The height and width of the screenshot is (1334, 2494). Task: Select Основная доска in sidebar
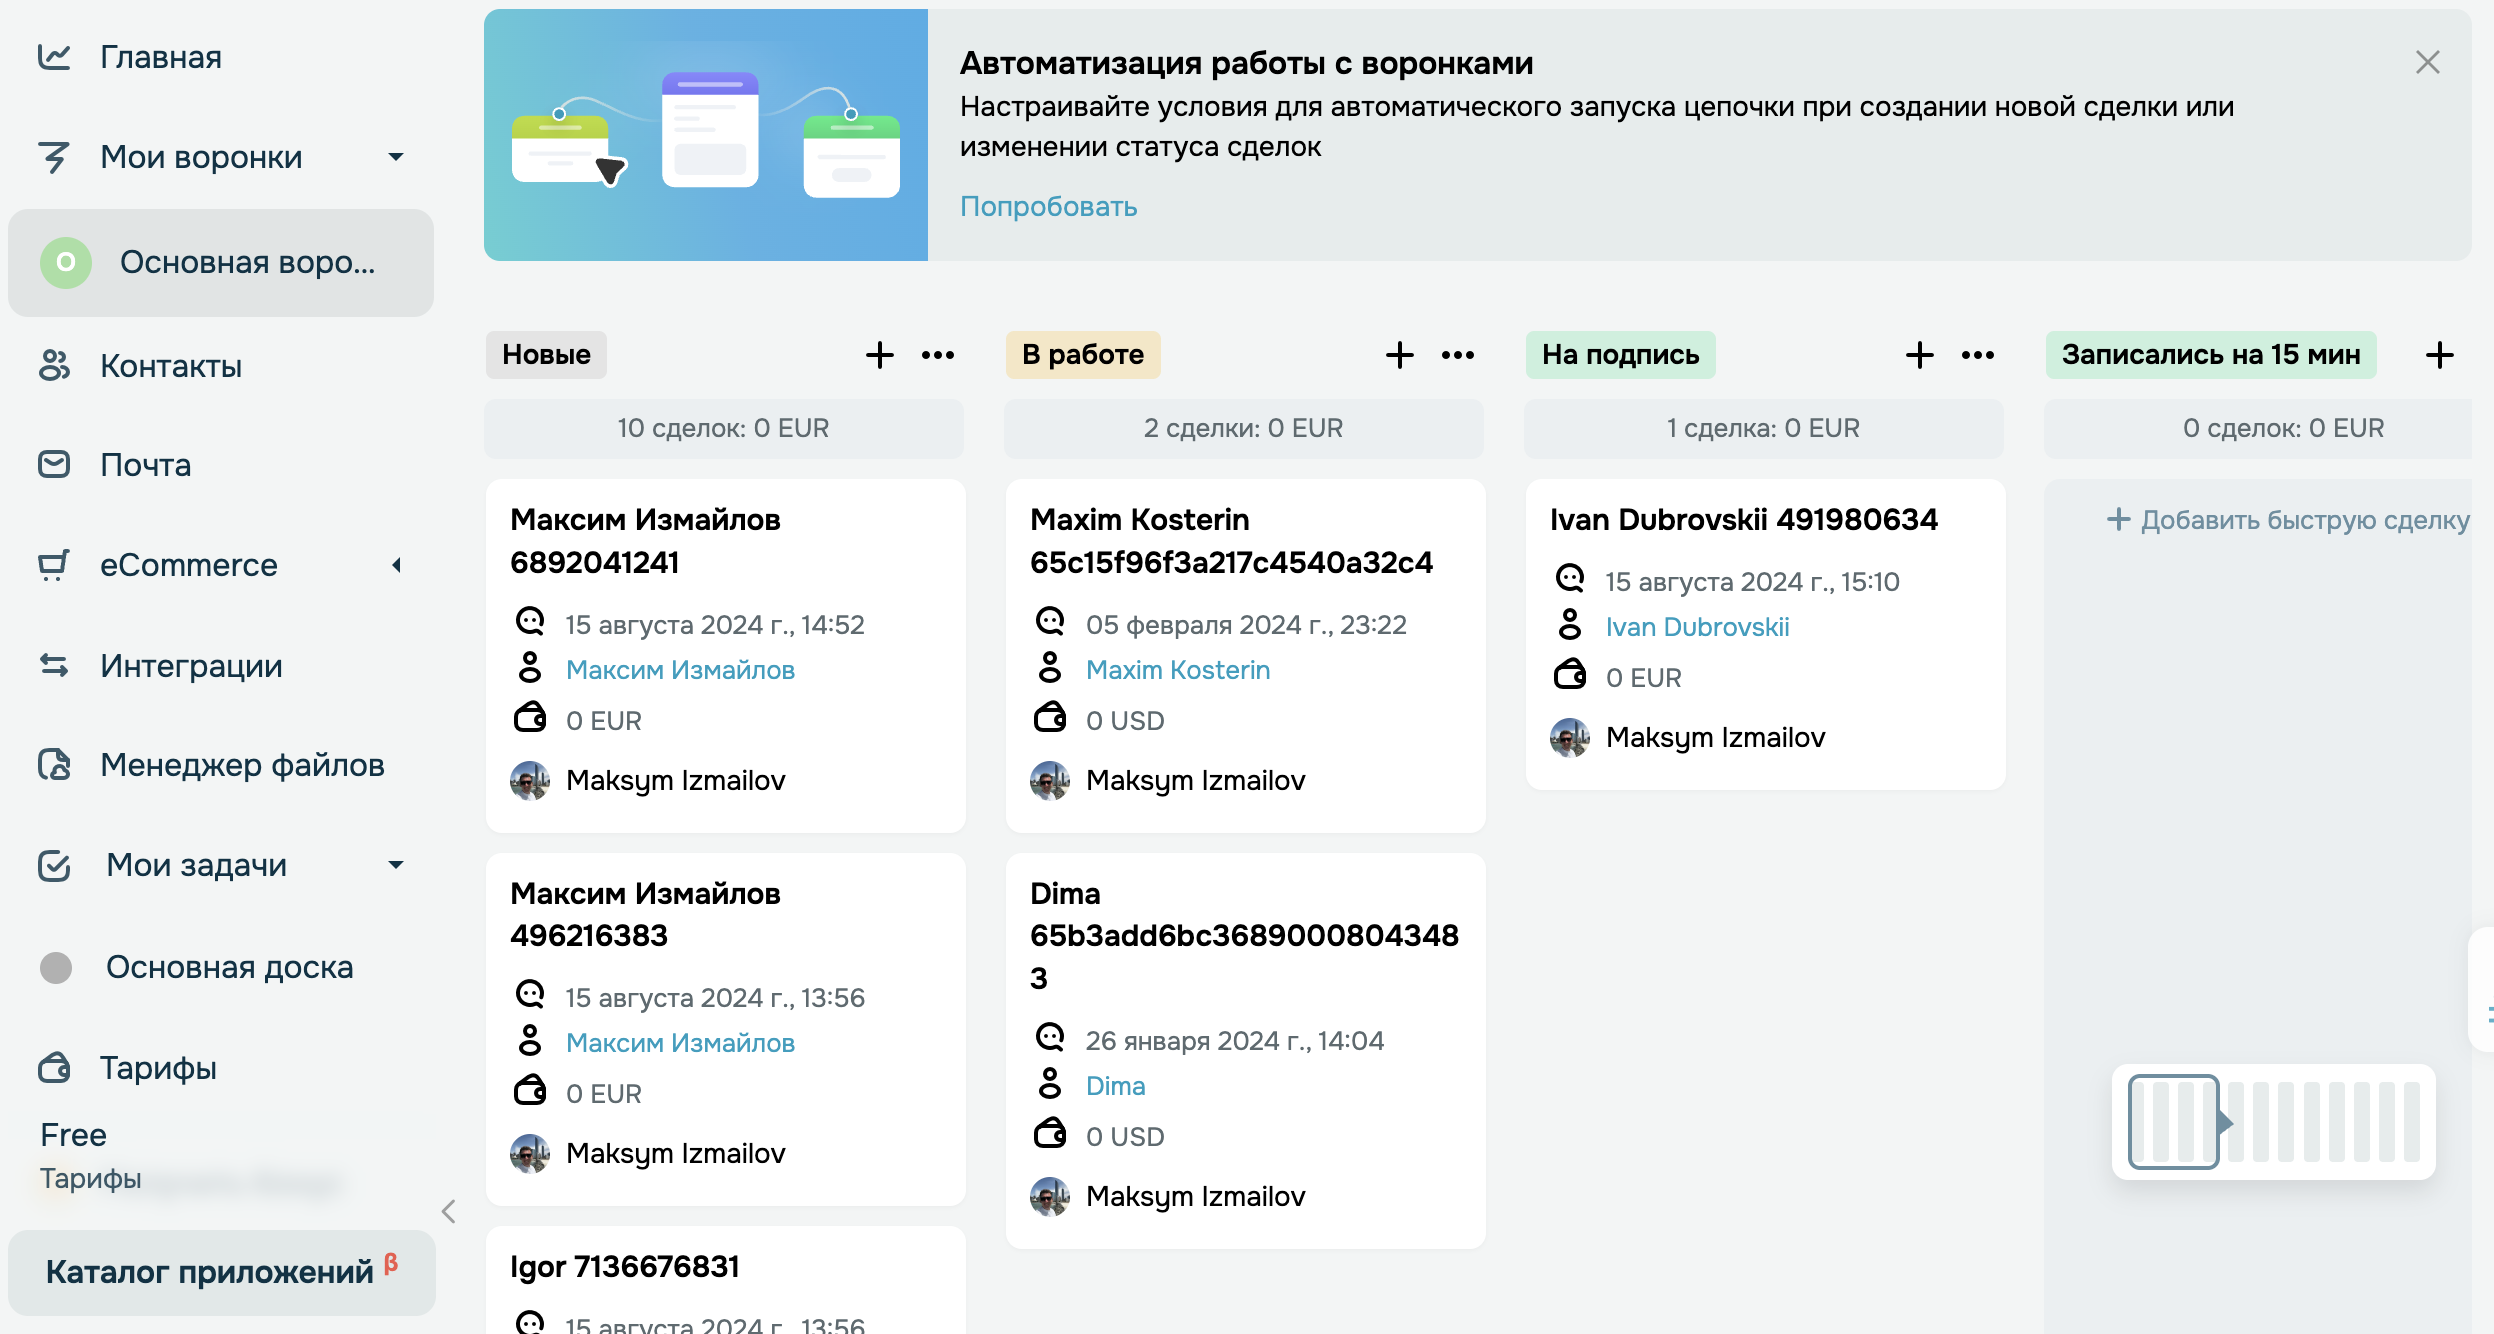click(229, 967)
